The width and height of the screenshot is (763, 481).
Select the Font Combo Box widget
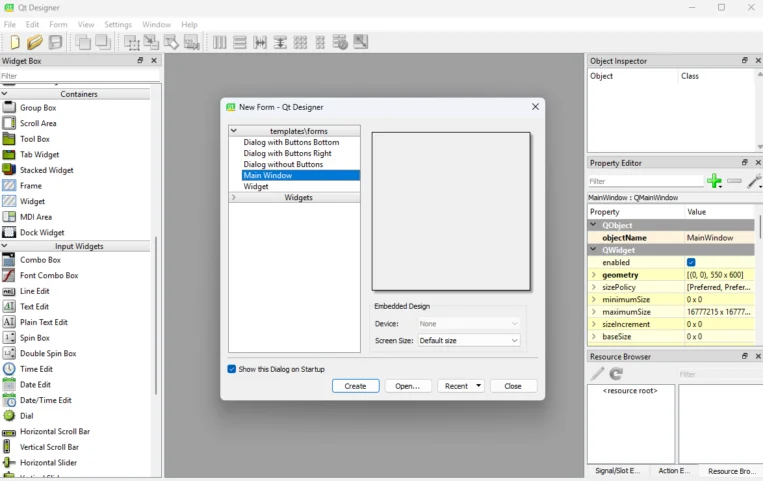[x=49, y=275]
